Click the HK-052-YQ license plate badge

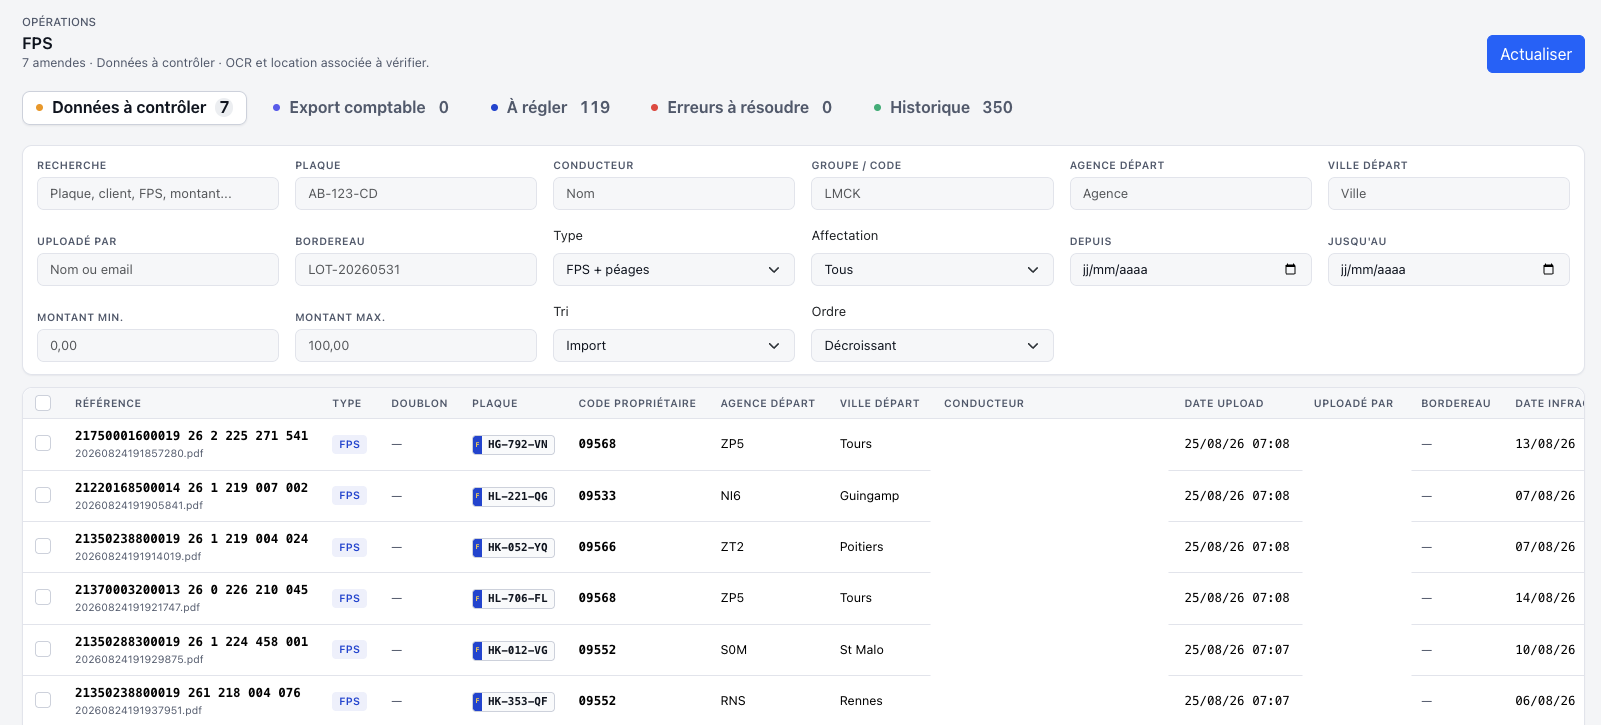coord(513,547)
